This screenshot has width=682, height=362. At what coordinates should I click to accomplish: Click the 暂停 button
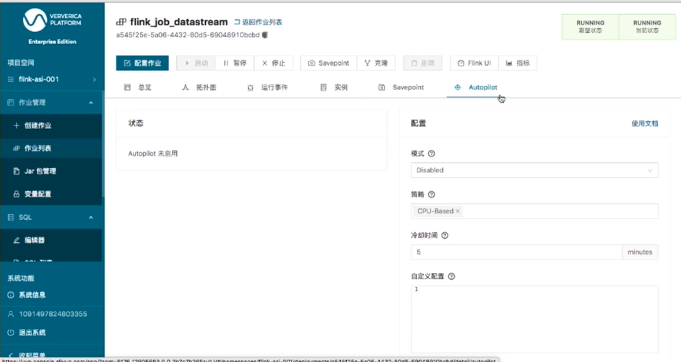click(235, 63)
